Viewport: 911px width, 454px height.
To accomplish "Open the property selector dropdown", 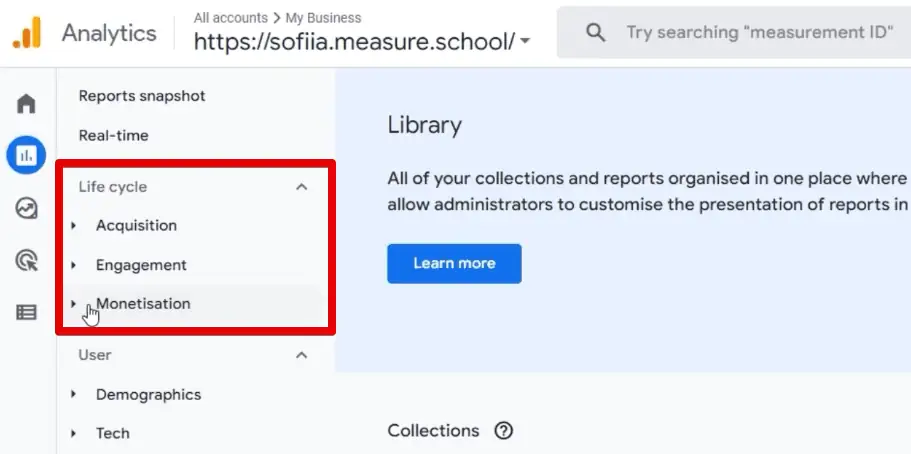I will click(x=525, y=43).
